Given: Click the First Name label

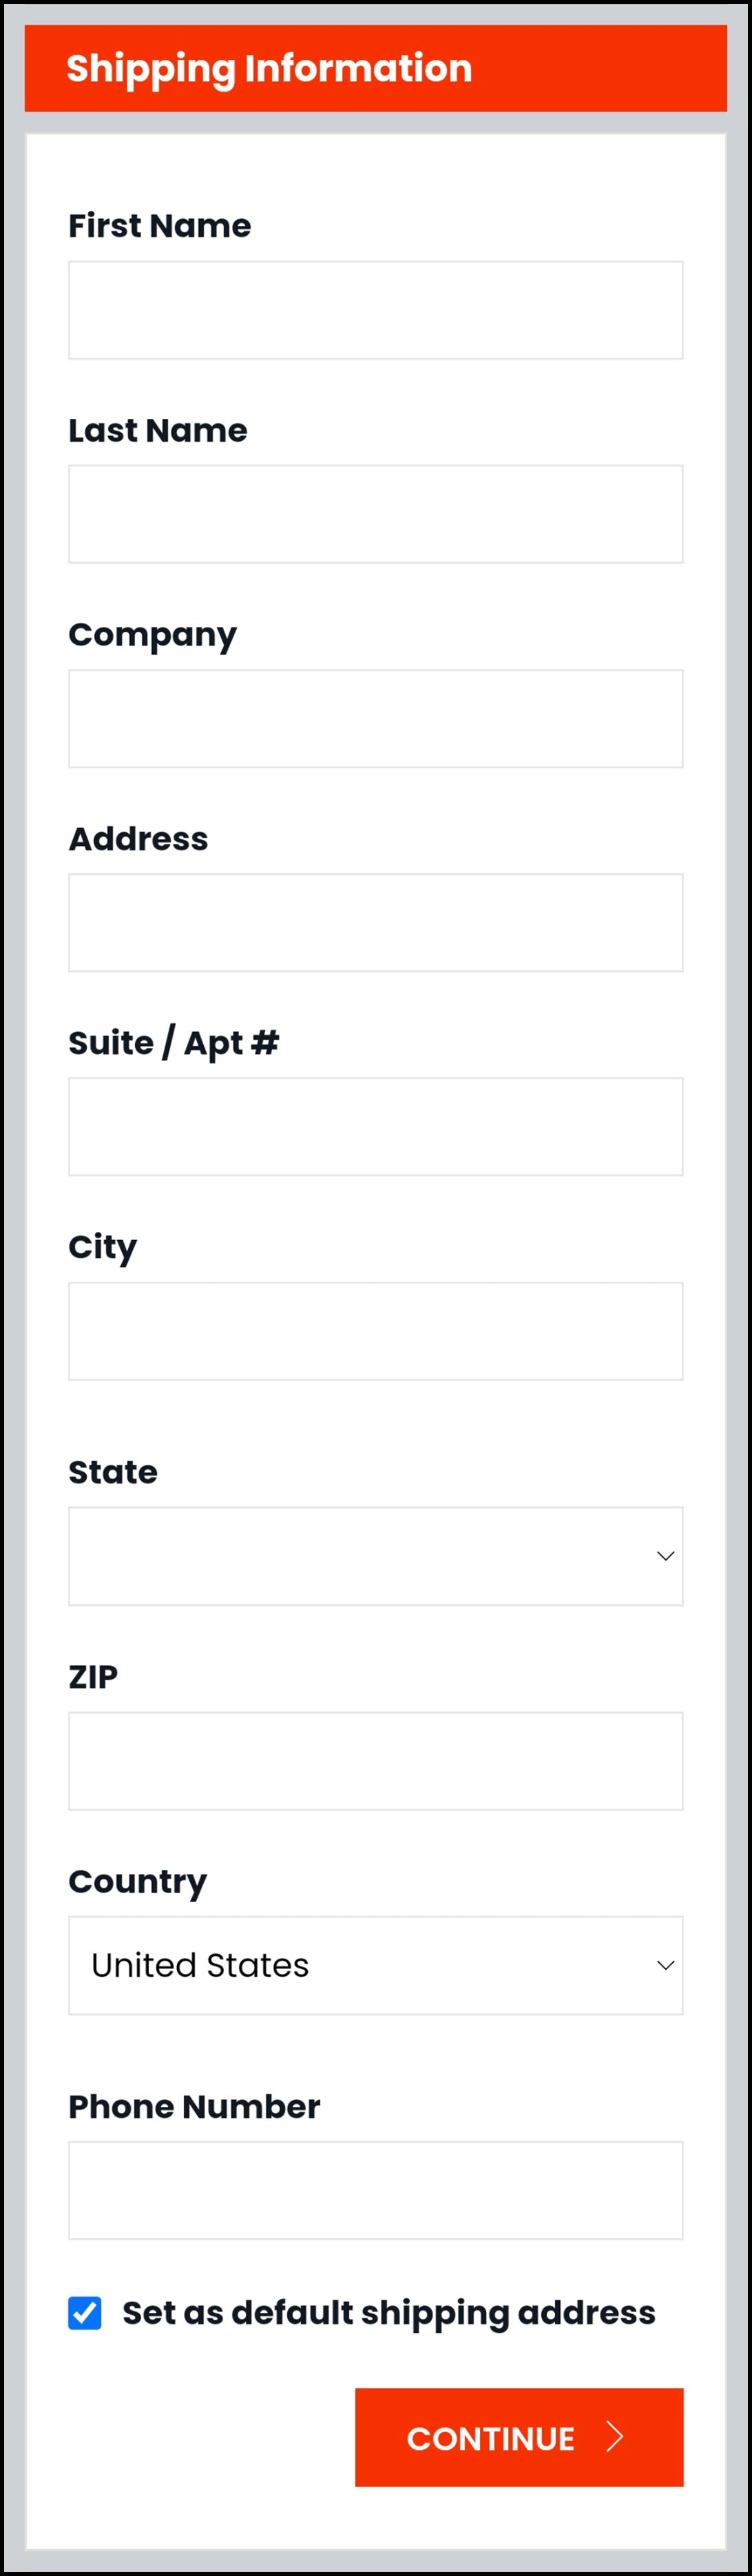Looking at the screenshot, I should pyautogui.click(x=160, y=226).
